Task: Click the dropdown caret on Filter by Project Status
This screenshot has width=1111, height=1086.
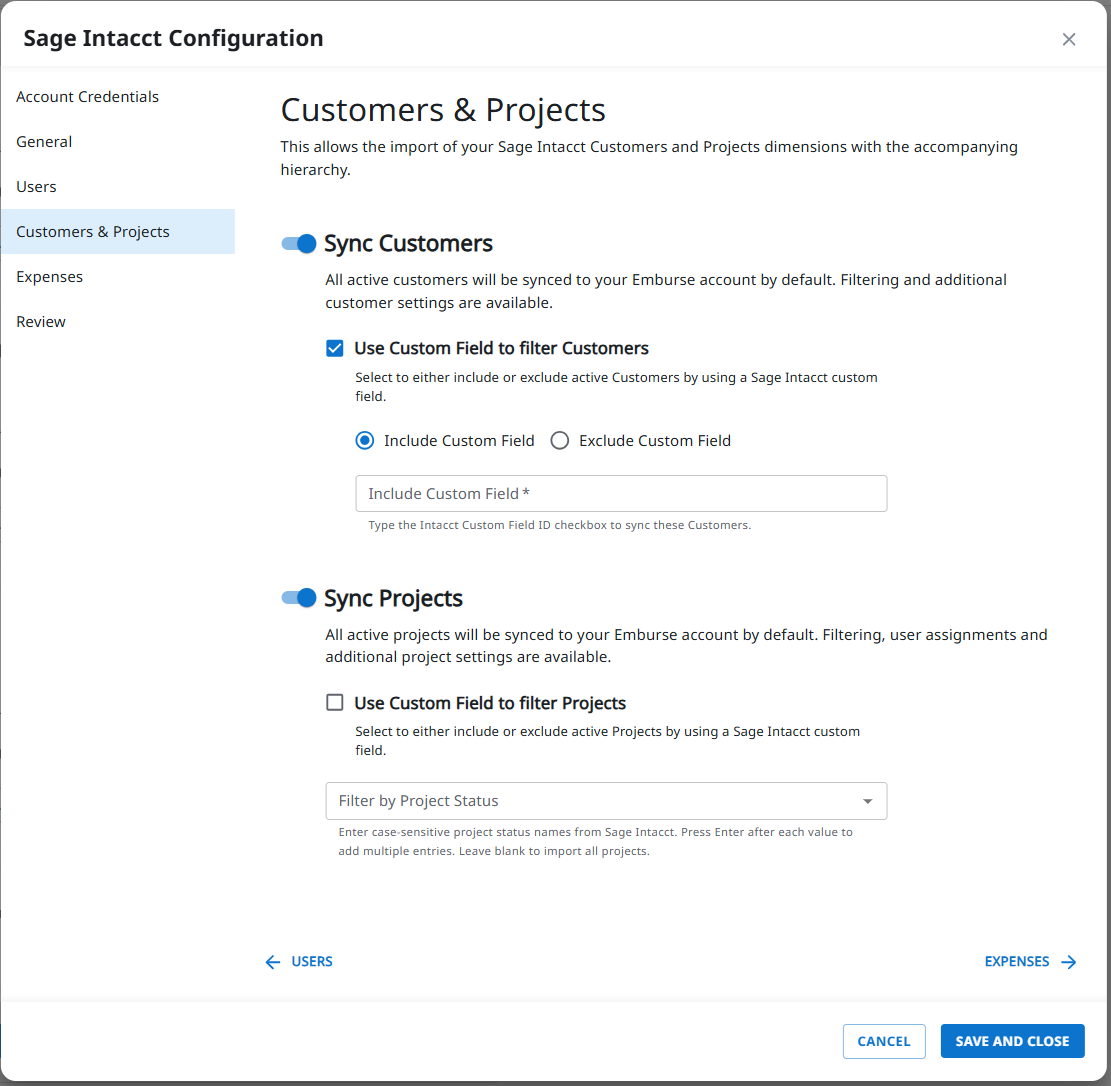Action: 868,801
